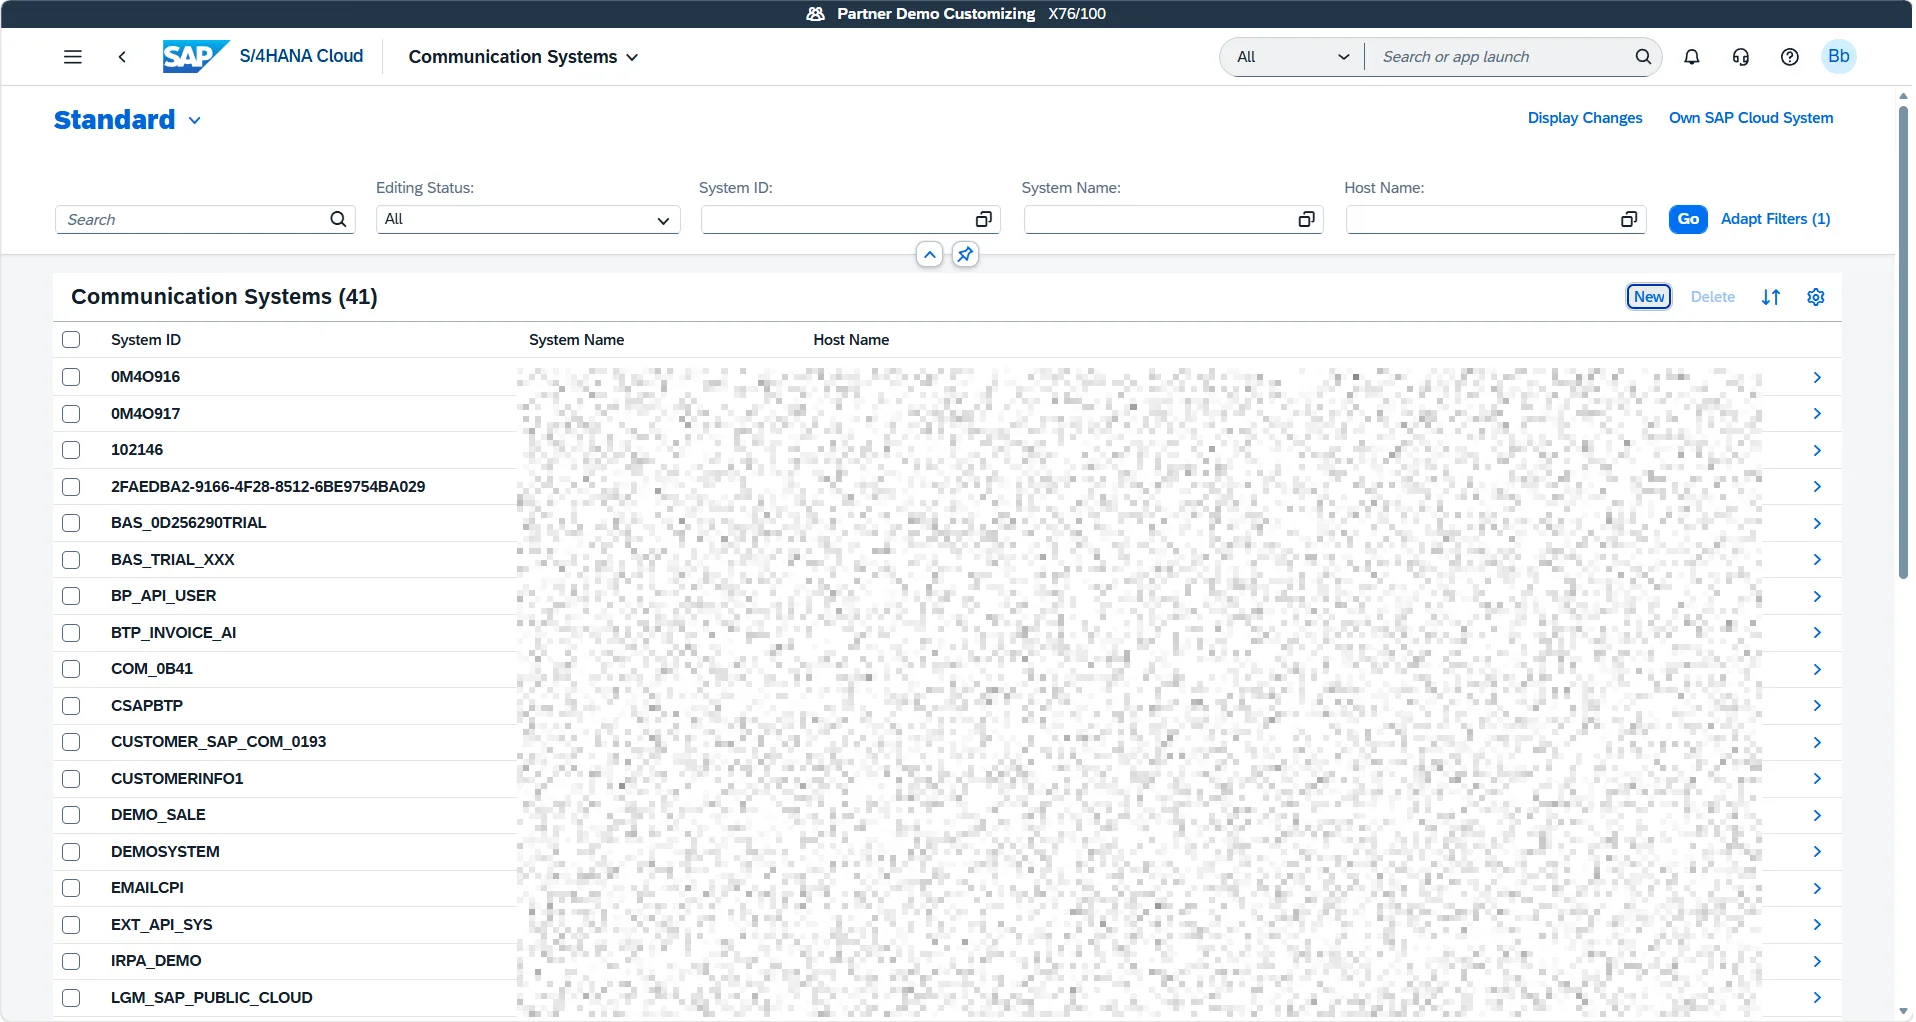
Task: Pin the filter header bar
Action: tap(965, 255)
